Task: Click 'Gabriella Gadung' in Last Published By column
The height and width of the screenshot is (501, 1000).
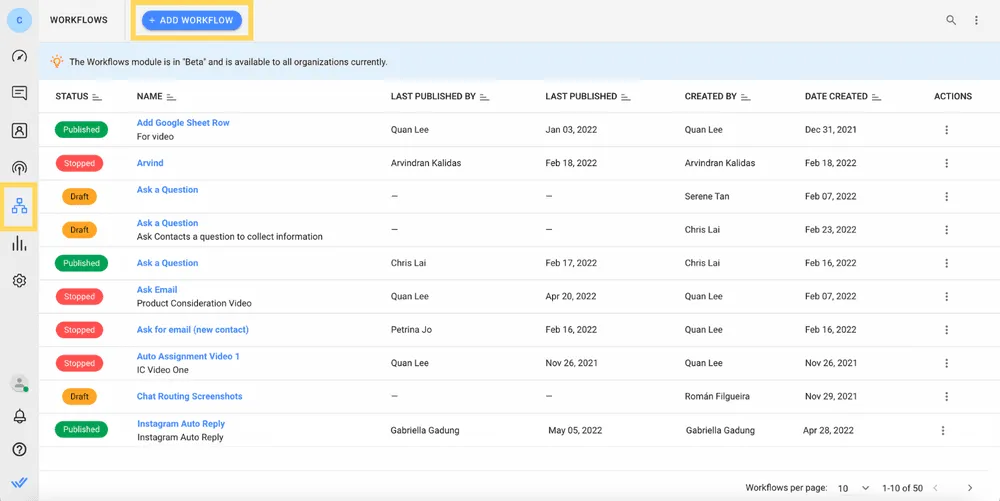Action: click(x=425, y=430)
